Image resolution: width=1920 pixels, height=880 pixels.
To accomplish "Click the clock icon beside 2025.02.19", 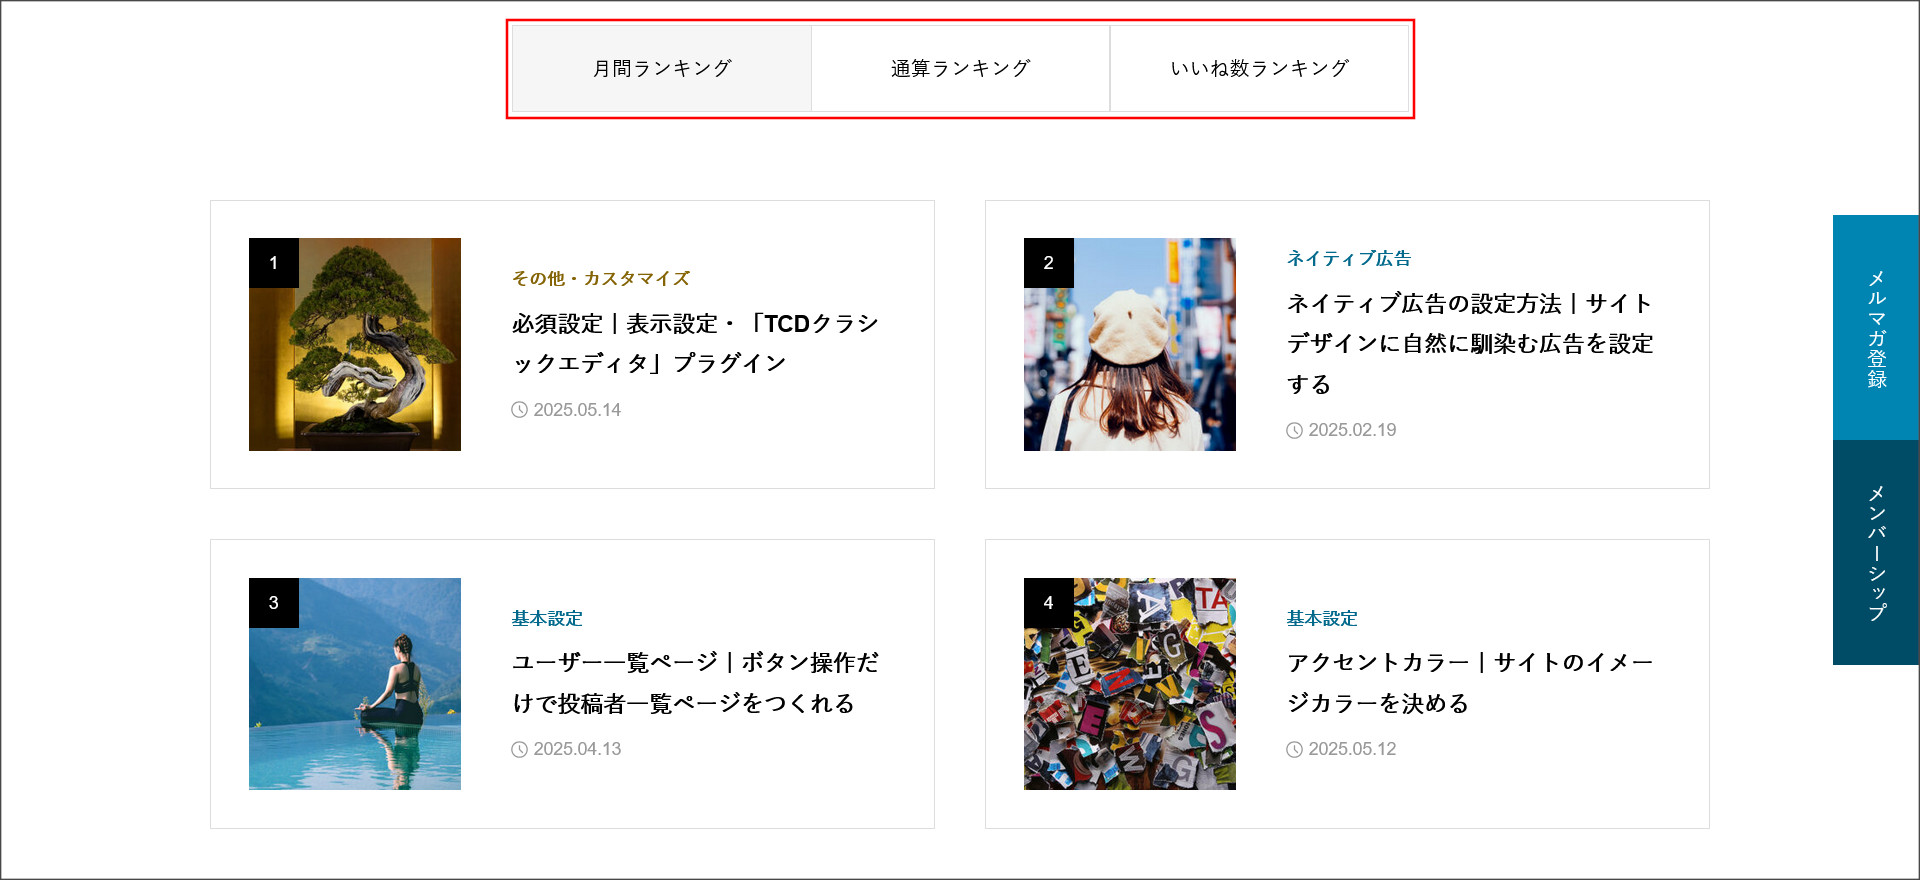I will pos(1294,430).
